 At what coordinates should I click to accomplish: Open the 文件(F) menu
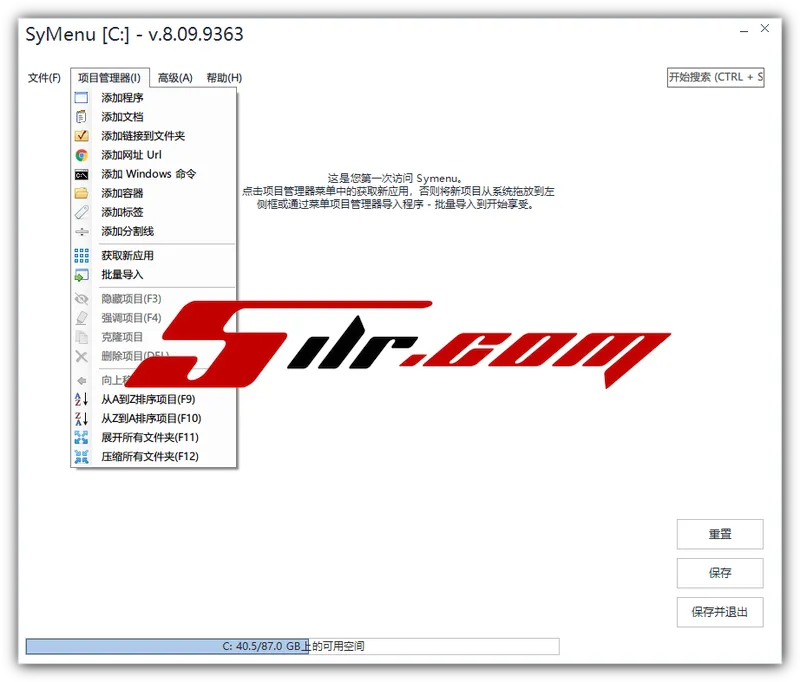[44, 78]
